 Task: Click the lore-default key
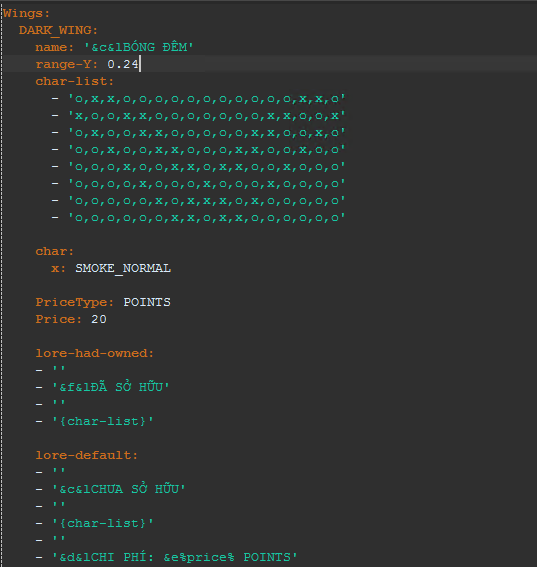click(x=87, y=455)
